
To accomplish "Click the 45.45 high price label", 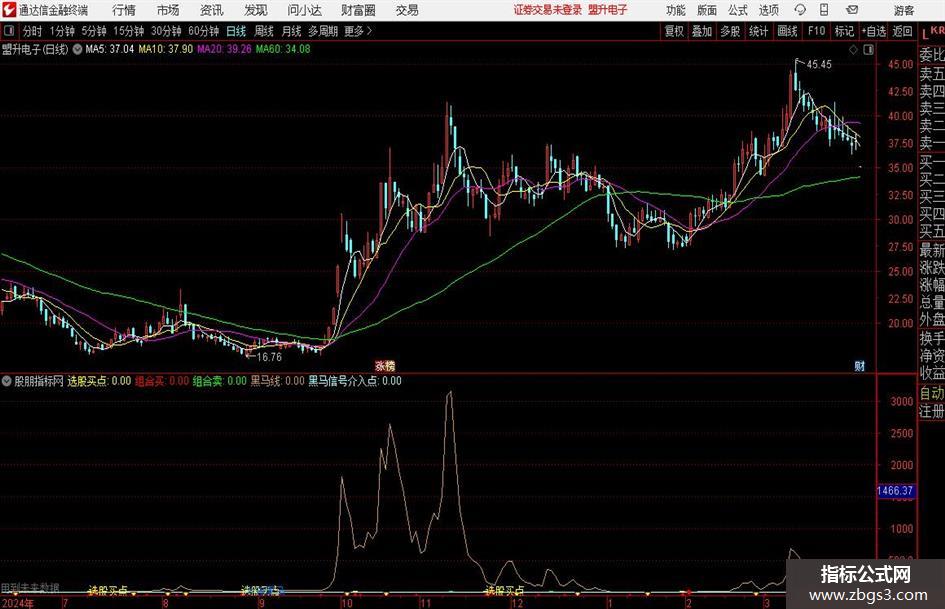I will pos(819,65).
